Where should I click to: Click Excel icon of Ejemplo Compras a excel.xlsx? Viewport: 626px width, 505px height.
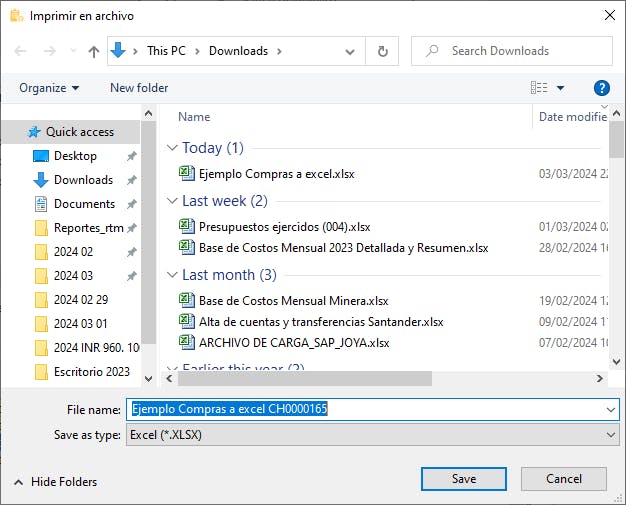186,173
